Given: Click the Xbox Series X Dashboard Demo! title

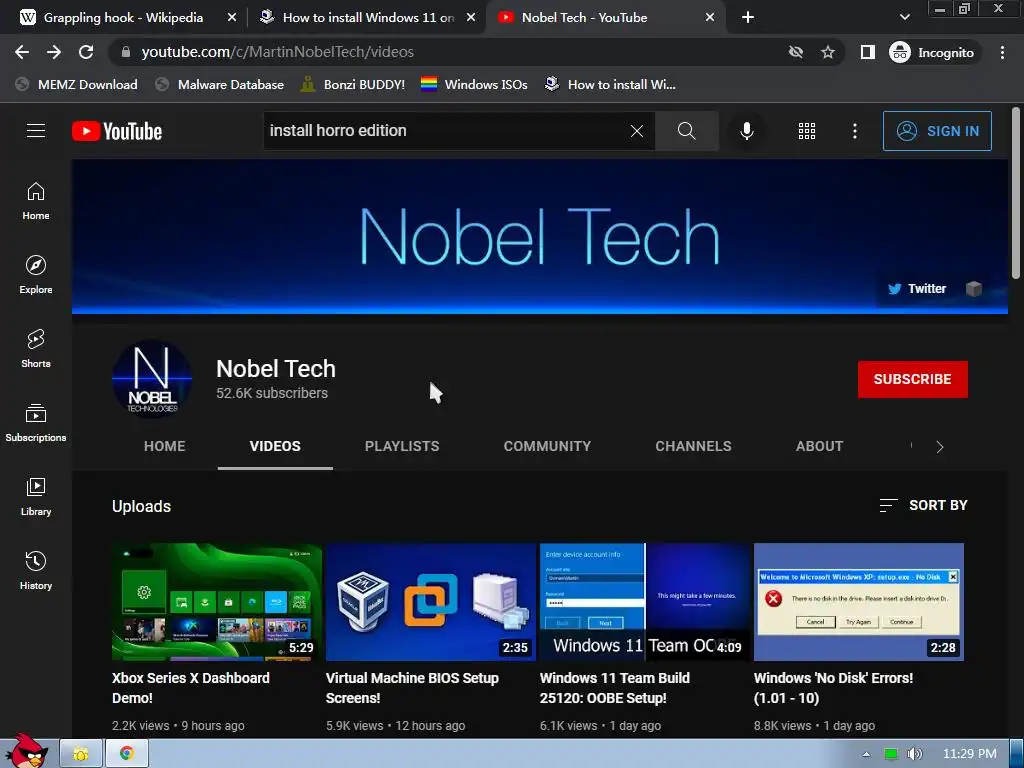Looking at the screenshot, I should coord(191,688).
